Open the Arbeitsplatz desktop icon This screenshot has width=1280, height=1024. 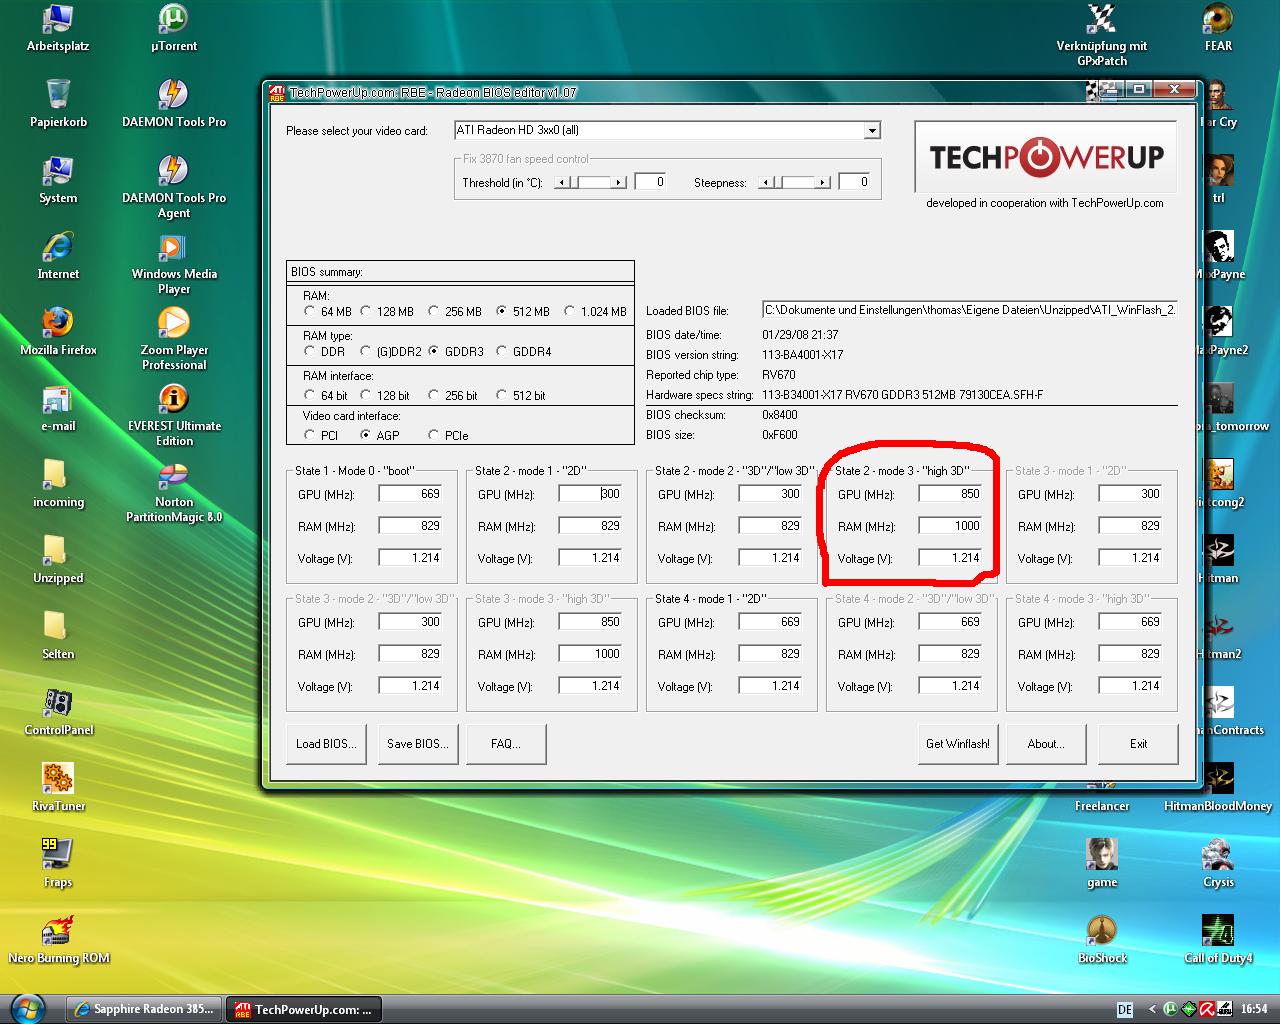point(58,28)
